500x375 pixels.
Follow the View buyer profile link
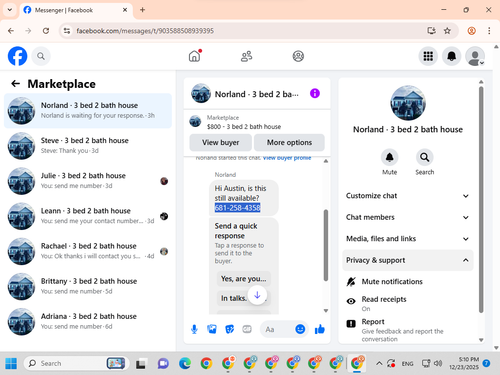point(287,158)
